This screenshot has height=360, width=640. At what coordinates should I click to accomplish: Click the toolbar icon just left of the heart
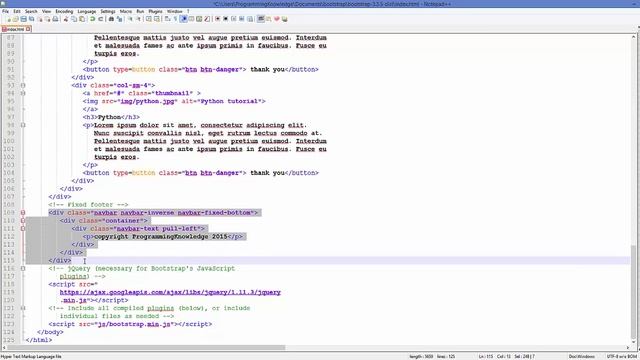[269, 19]
